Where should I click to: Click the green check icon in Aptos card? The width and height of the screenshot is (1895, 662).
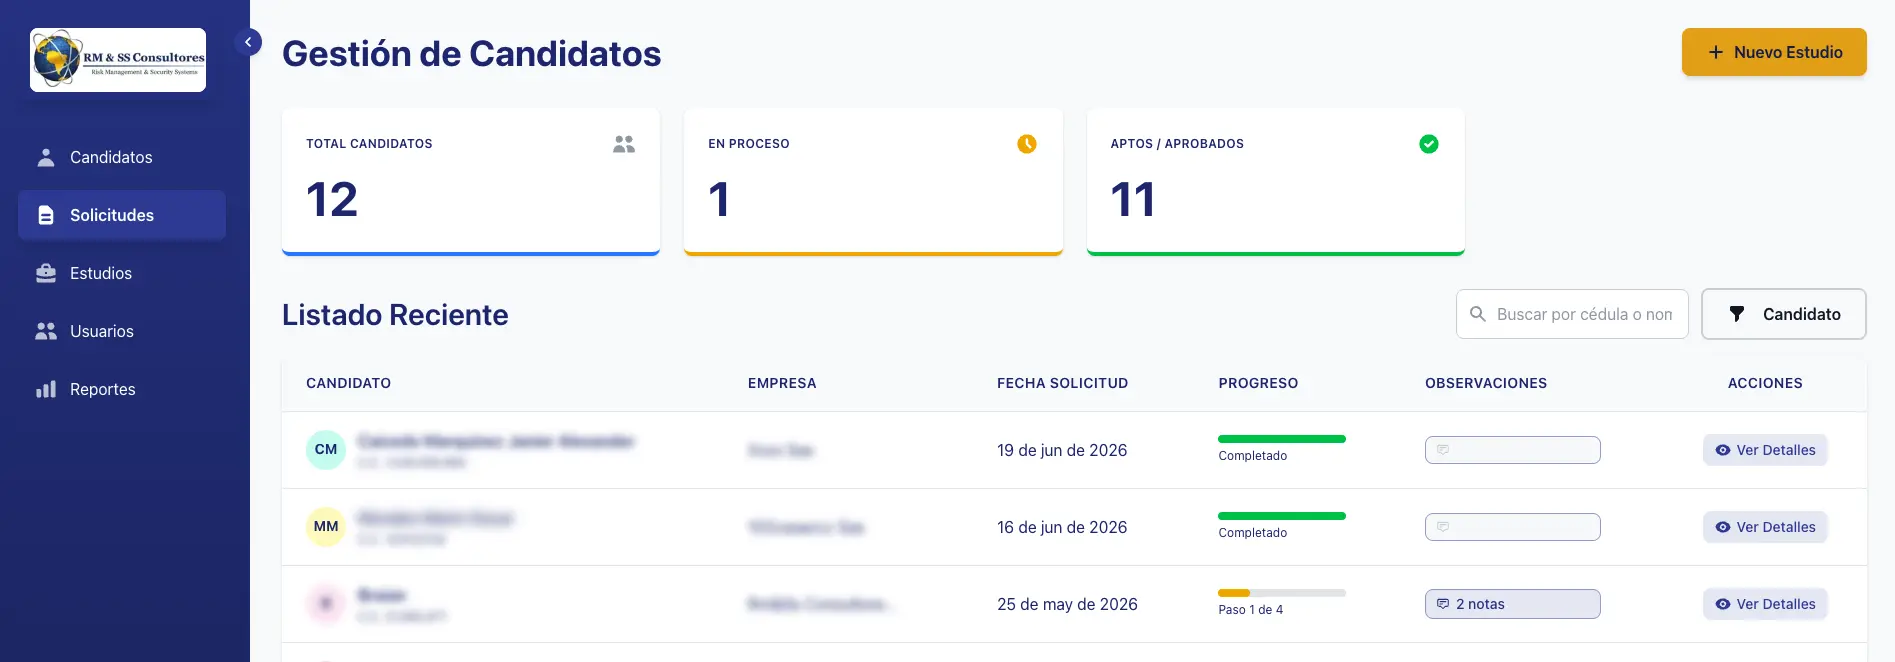click(1429, 144)
